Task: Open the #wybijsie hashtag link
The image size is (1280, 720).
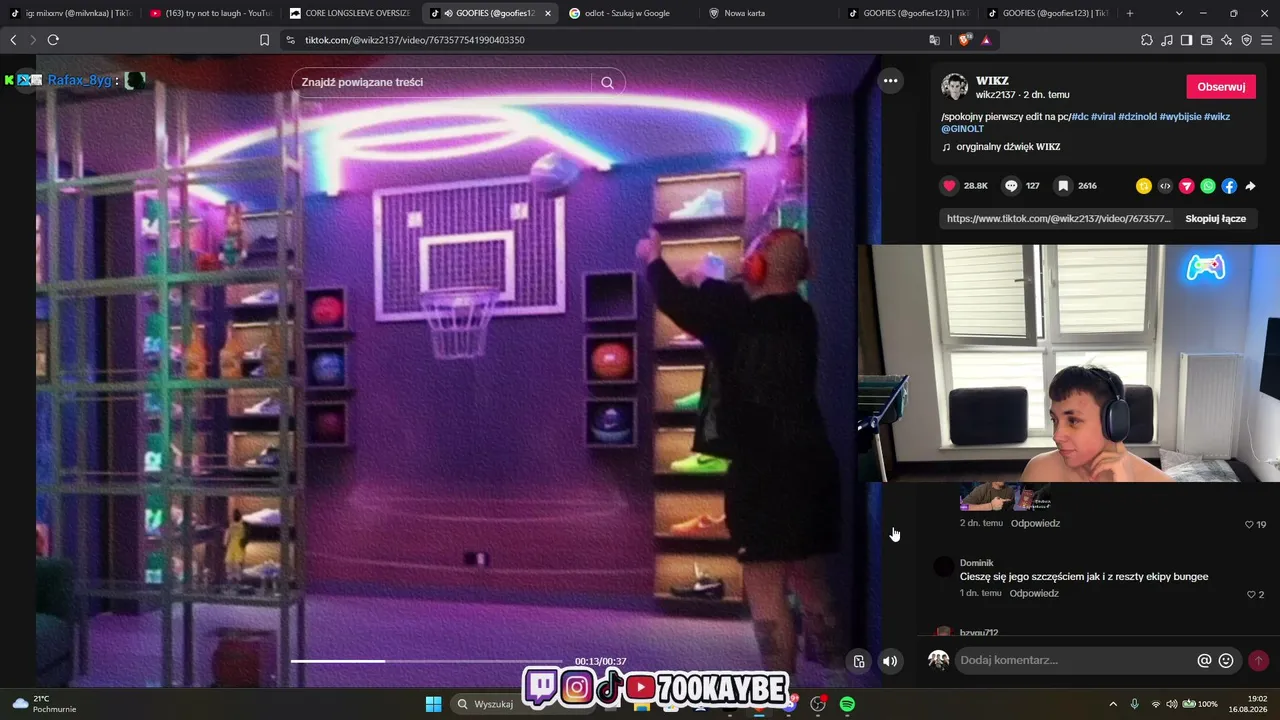Action: [1181, 116]
